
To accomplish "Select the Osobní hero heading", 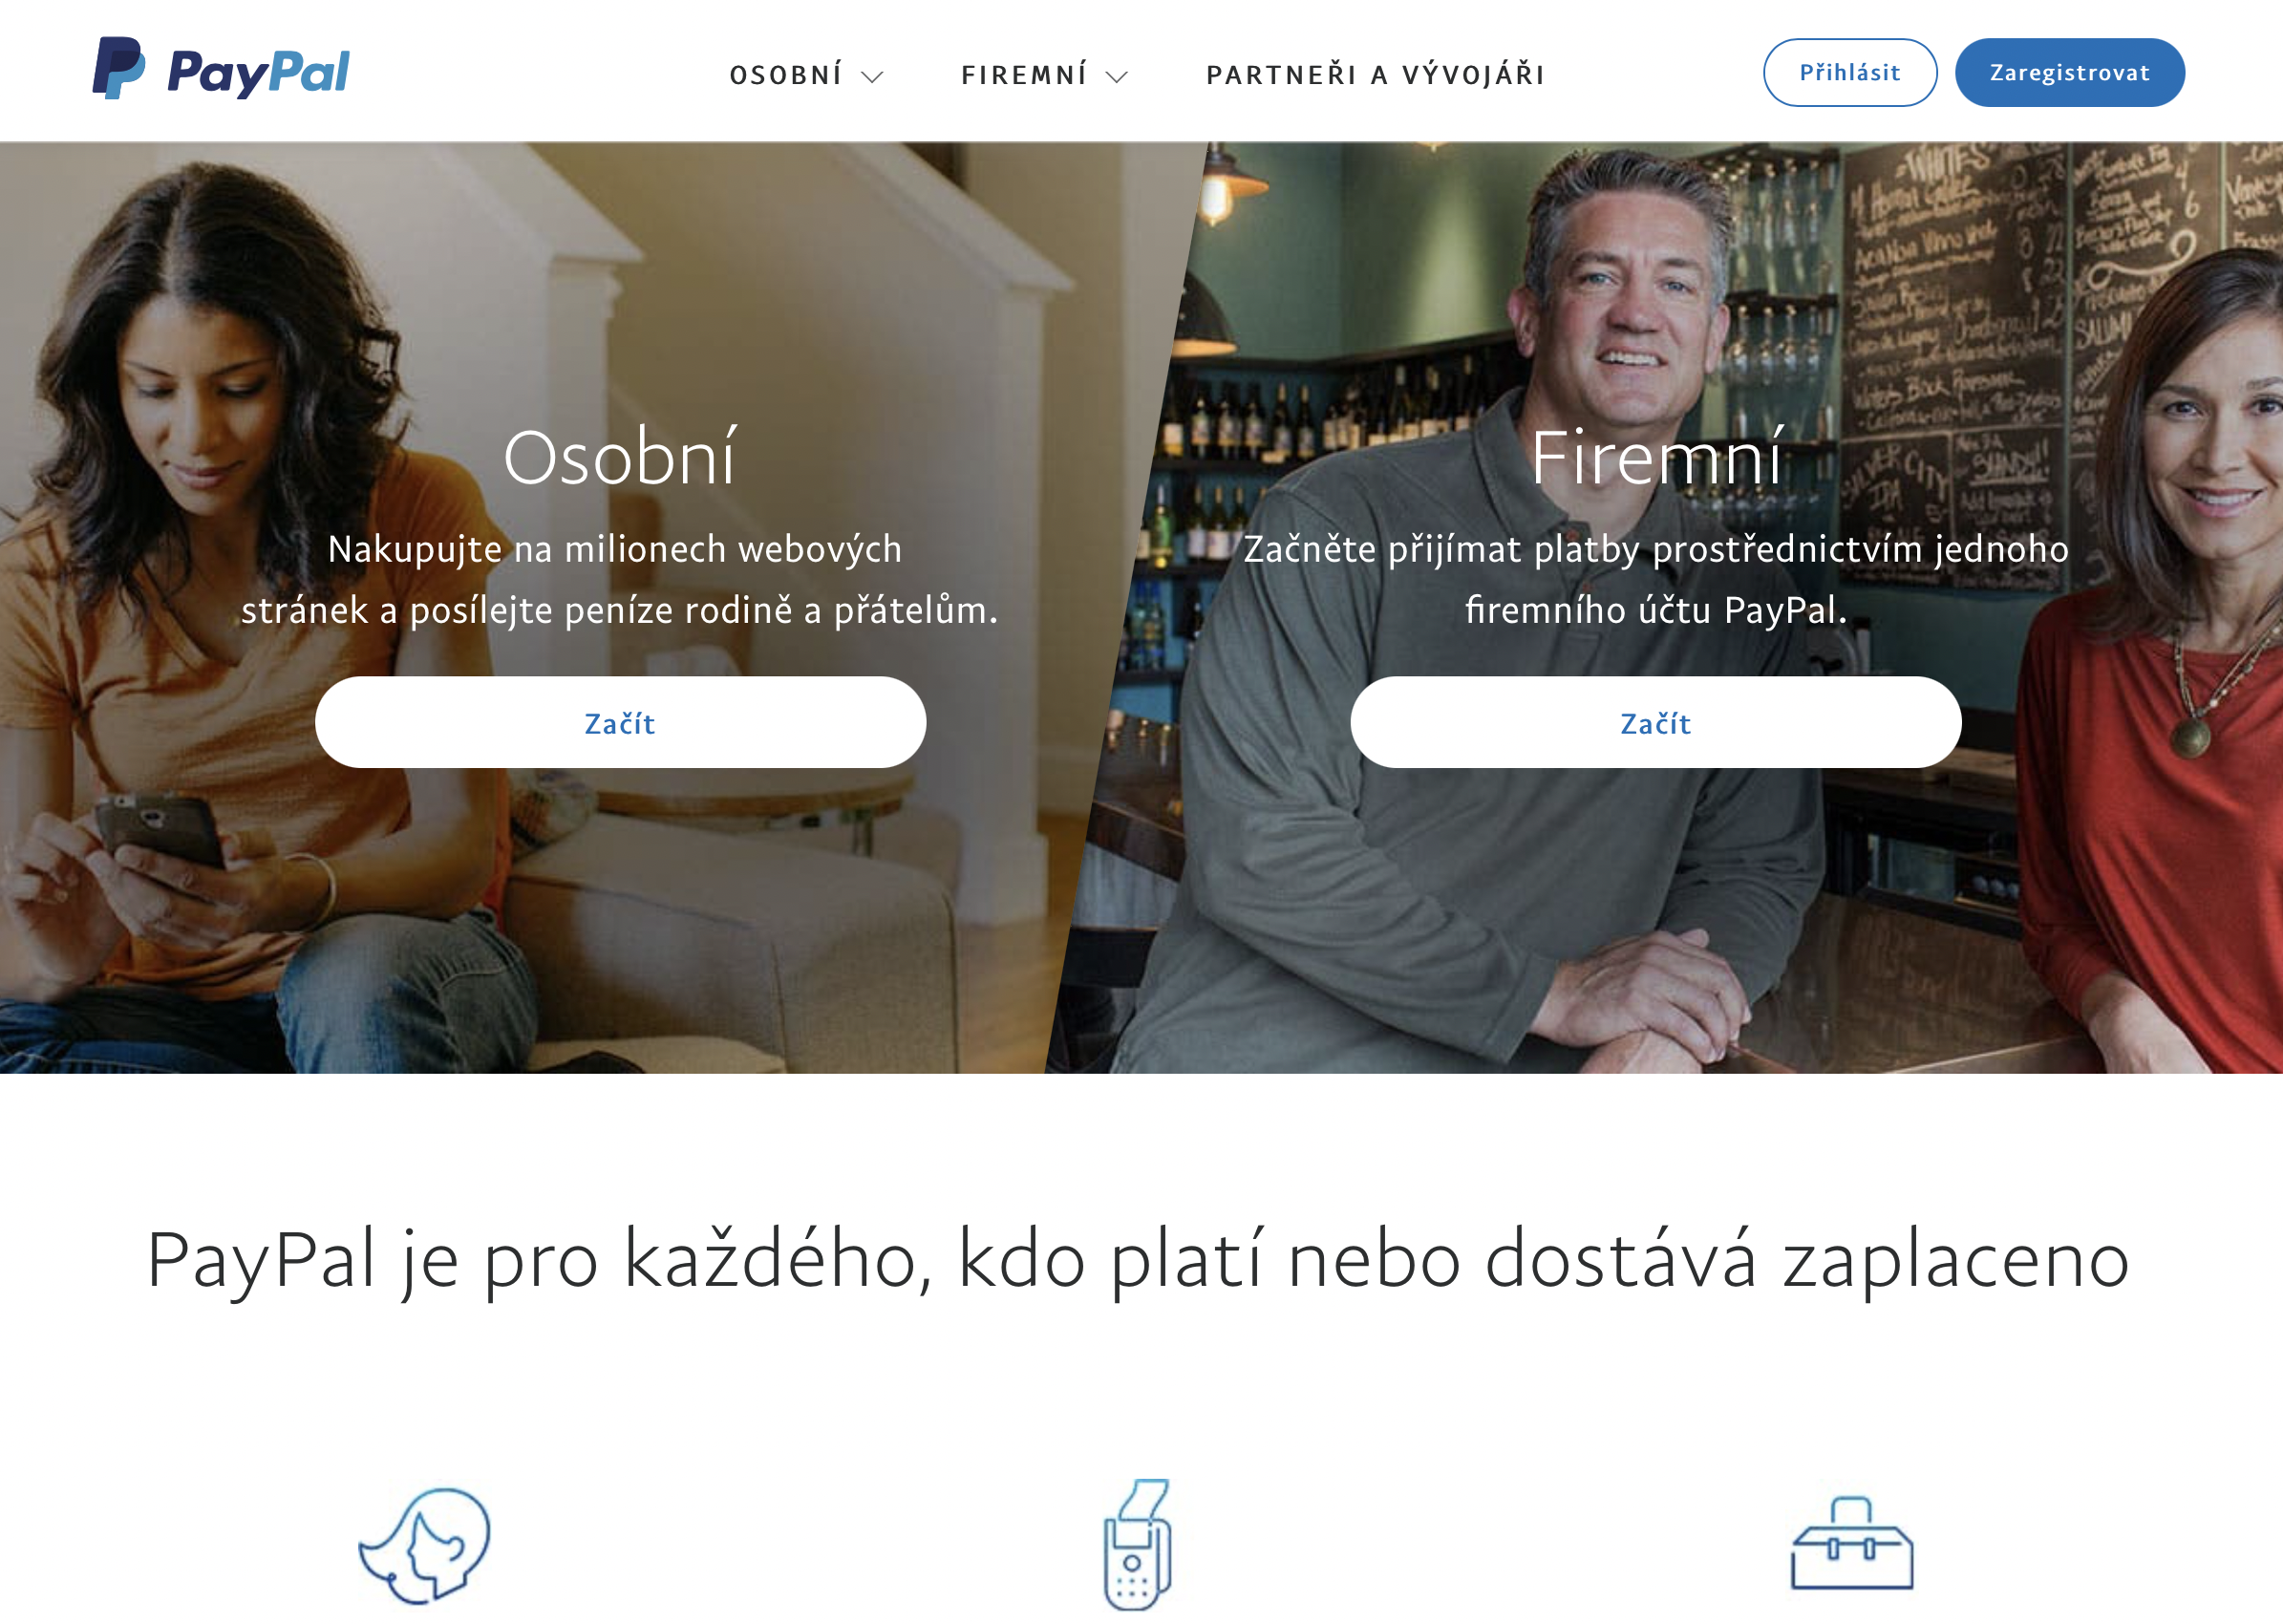I will [x=620, y=457].
